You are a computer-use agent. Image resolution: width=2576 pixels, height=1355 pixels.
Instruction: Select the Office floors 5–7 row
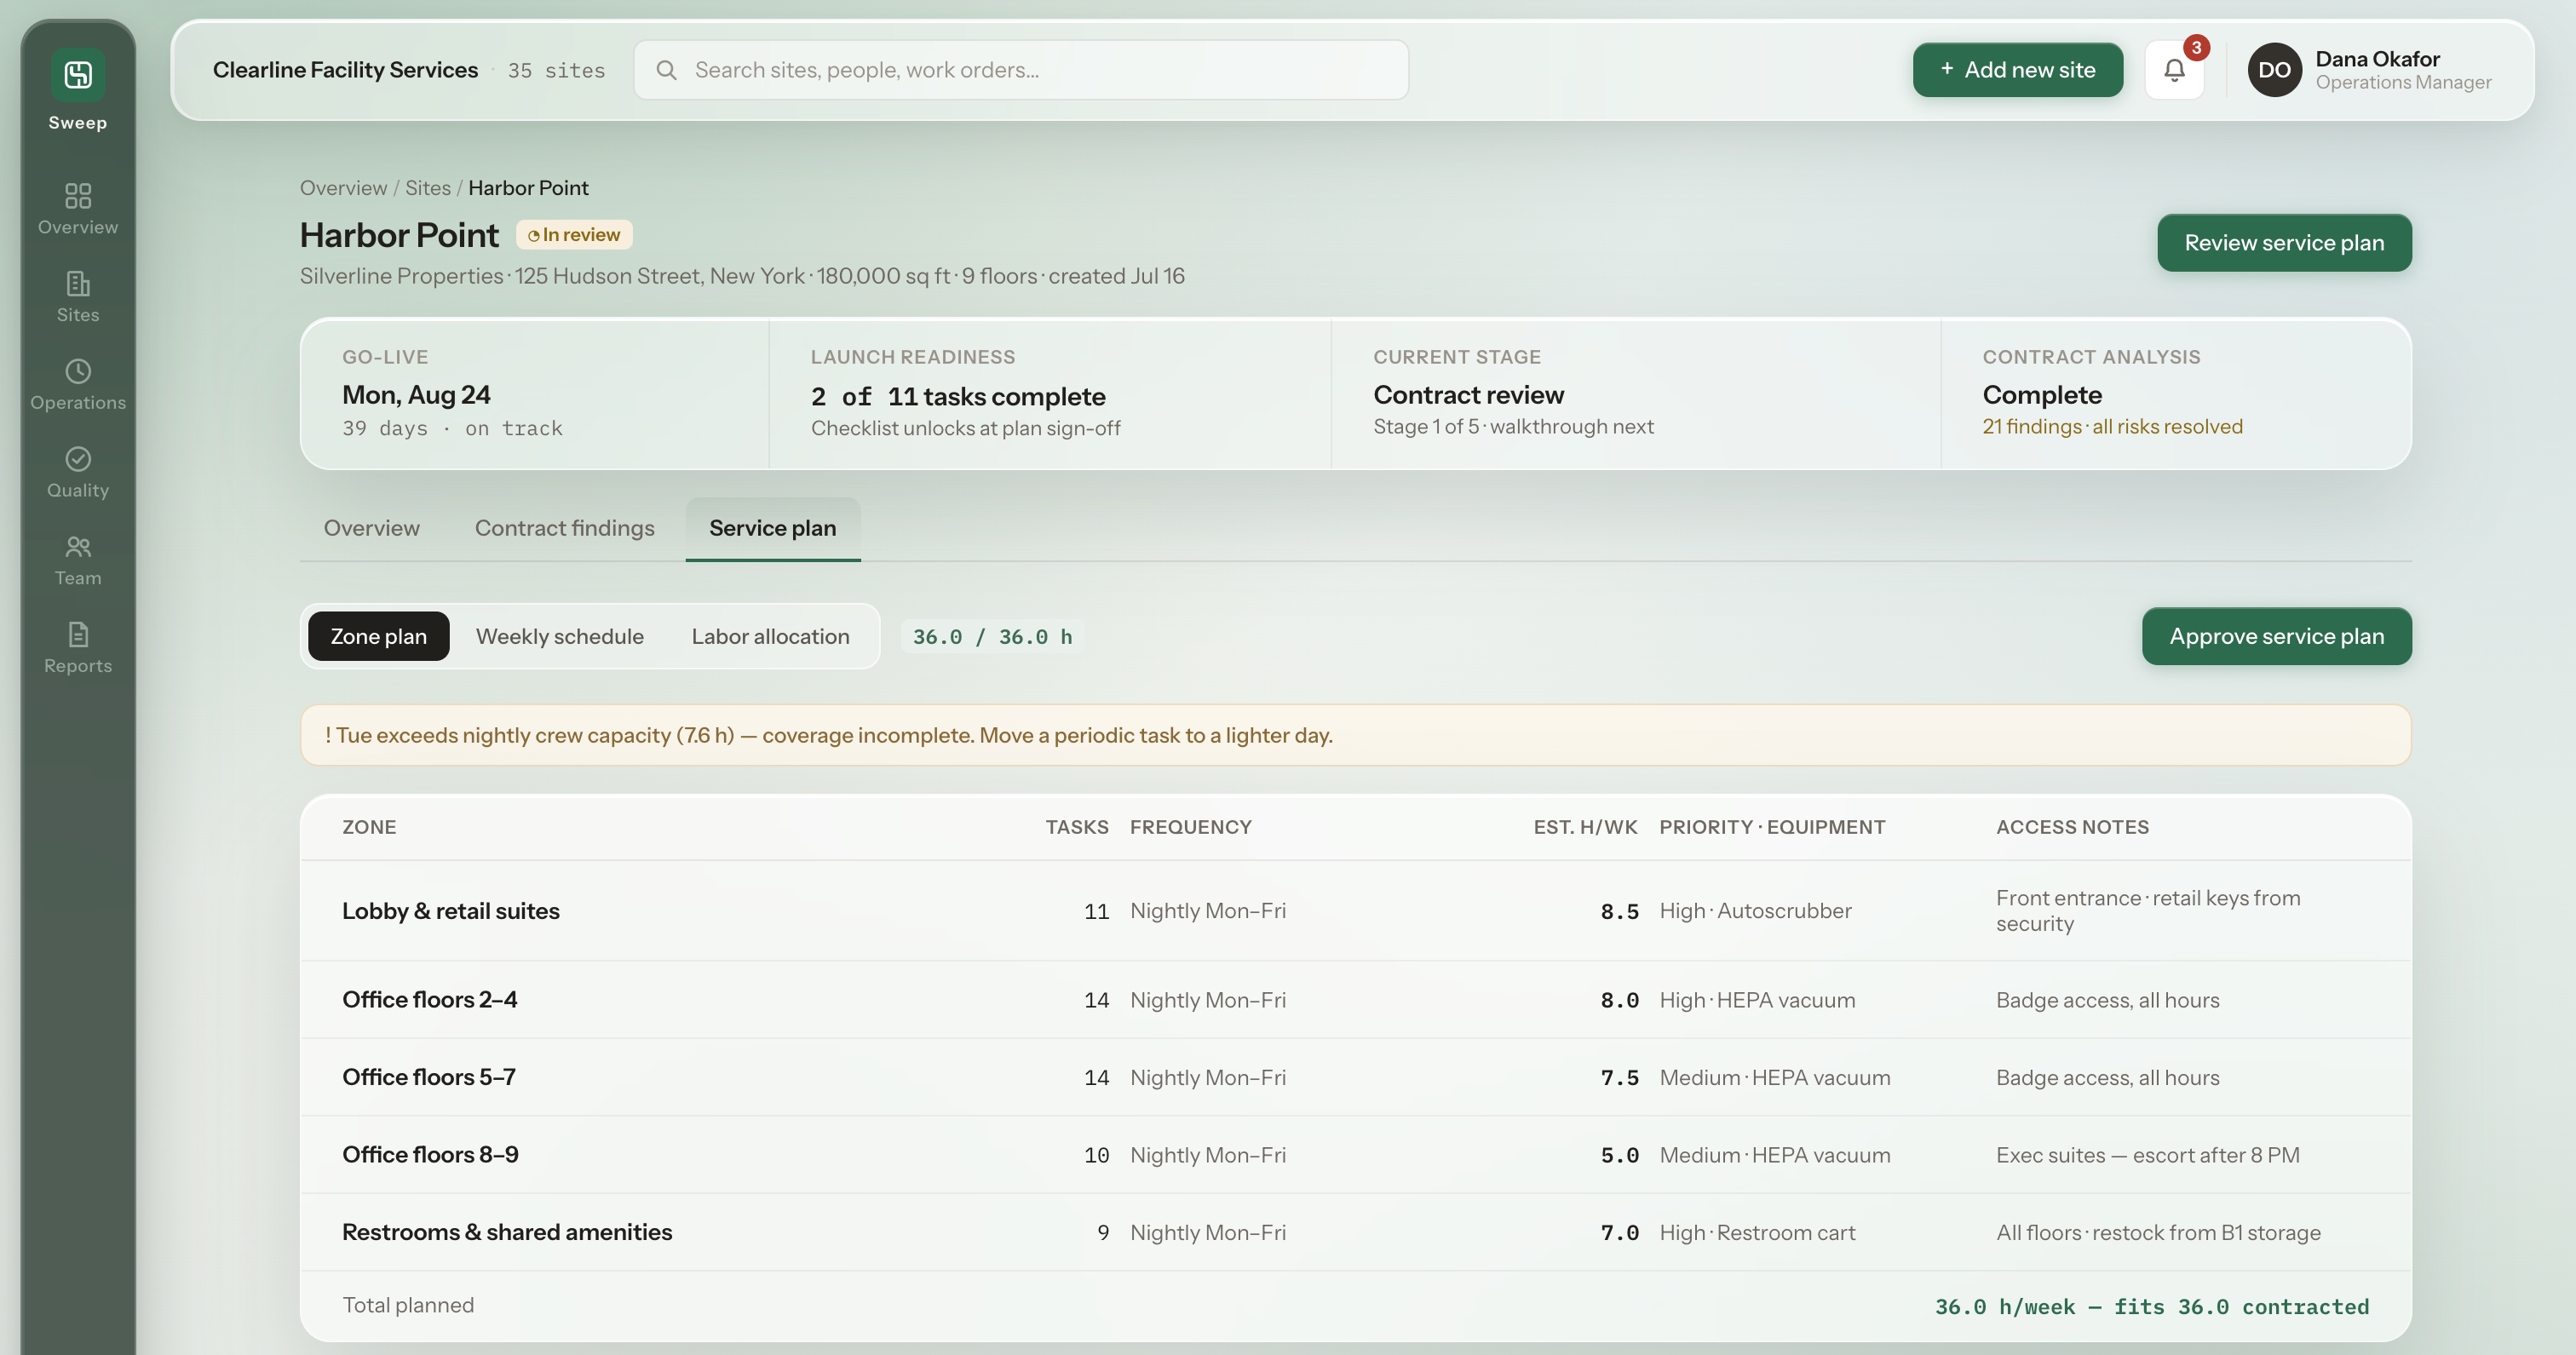1356,1077
